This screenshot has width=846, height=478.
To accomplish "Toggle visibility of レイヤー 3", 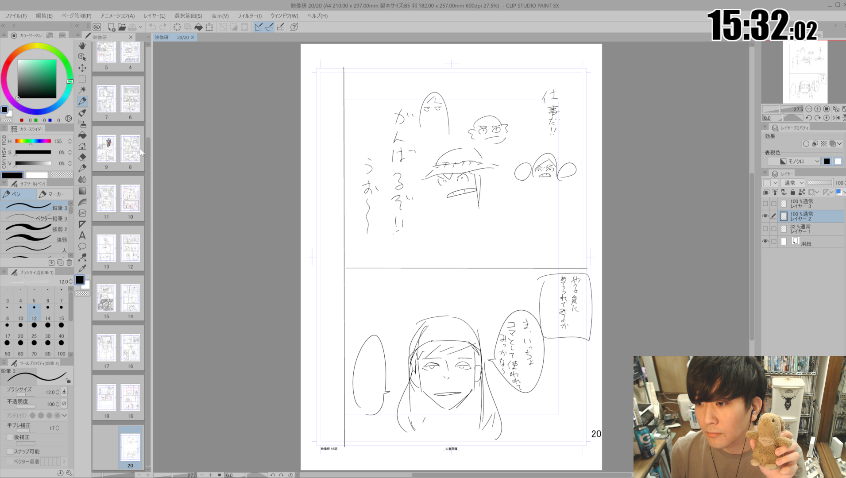I will pyautogui.click(x=765, y=203).
